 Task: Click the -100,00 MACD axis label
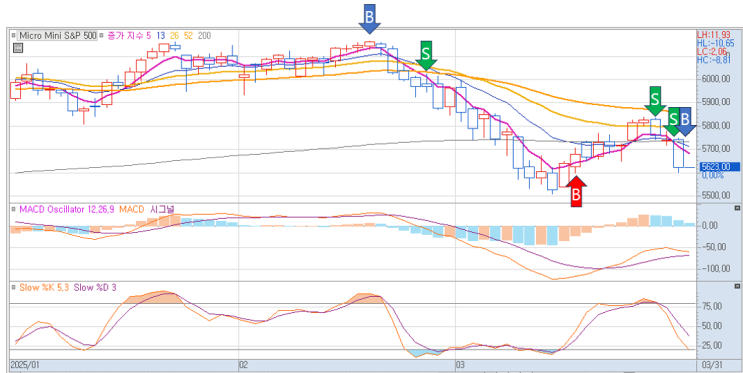pyautogui.click(x=715, y=269)
